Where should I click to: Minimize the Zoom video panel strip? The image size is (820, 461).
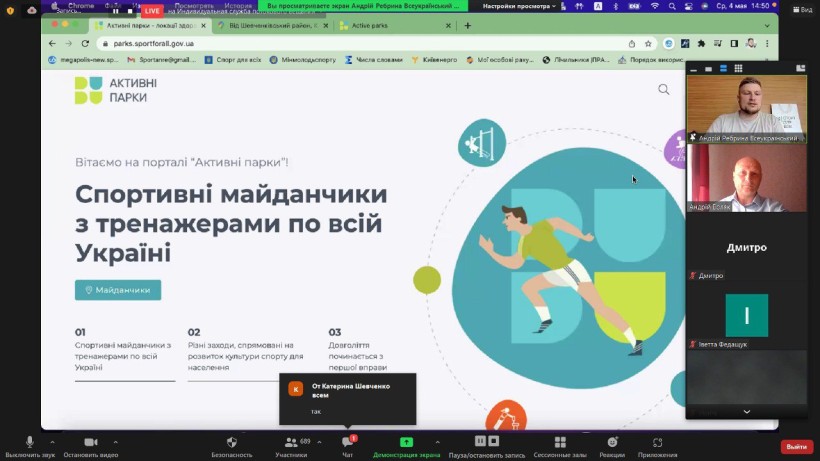(694, 68)
